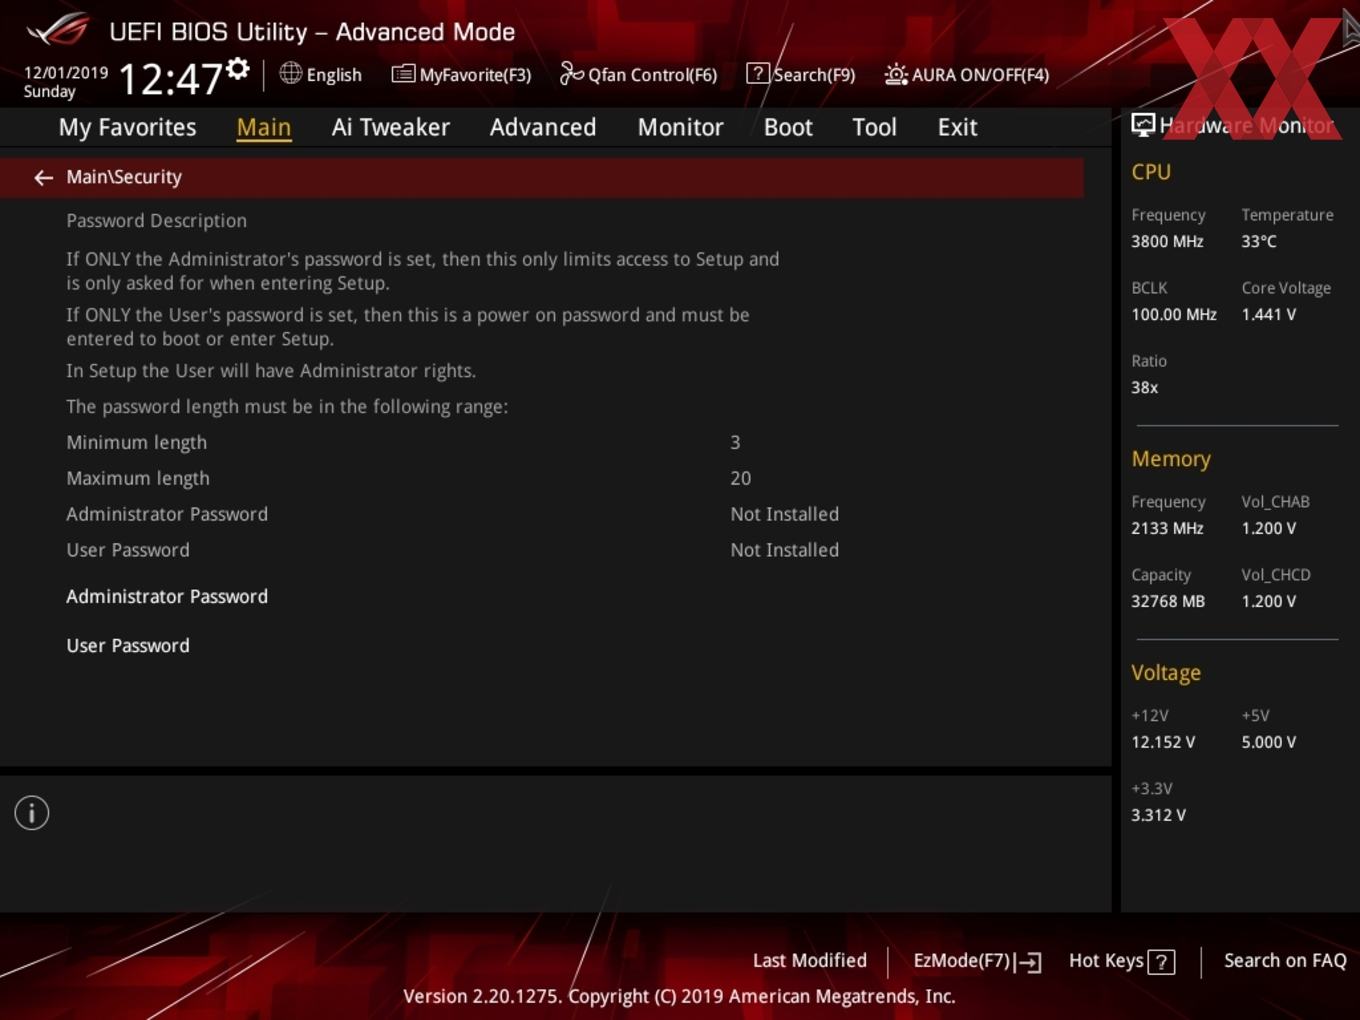Click the CPU temperature 33°C value

click(x=1259, y=241)
